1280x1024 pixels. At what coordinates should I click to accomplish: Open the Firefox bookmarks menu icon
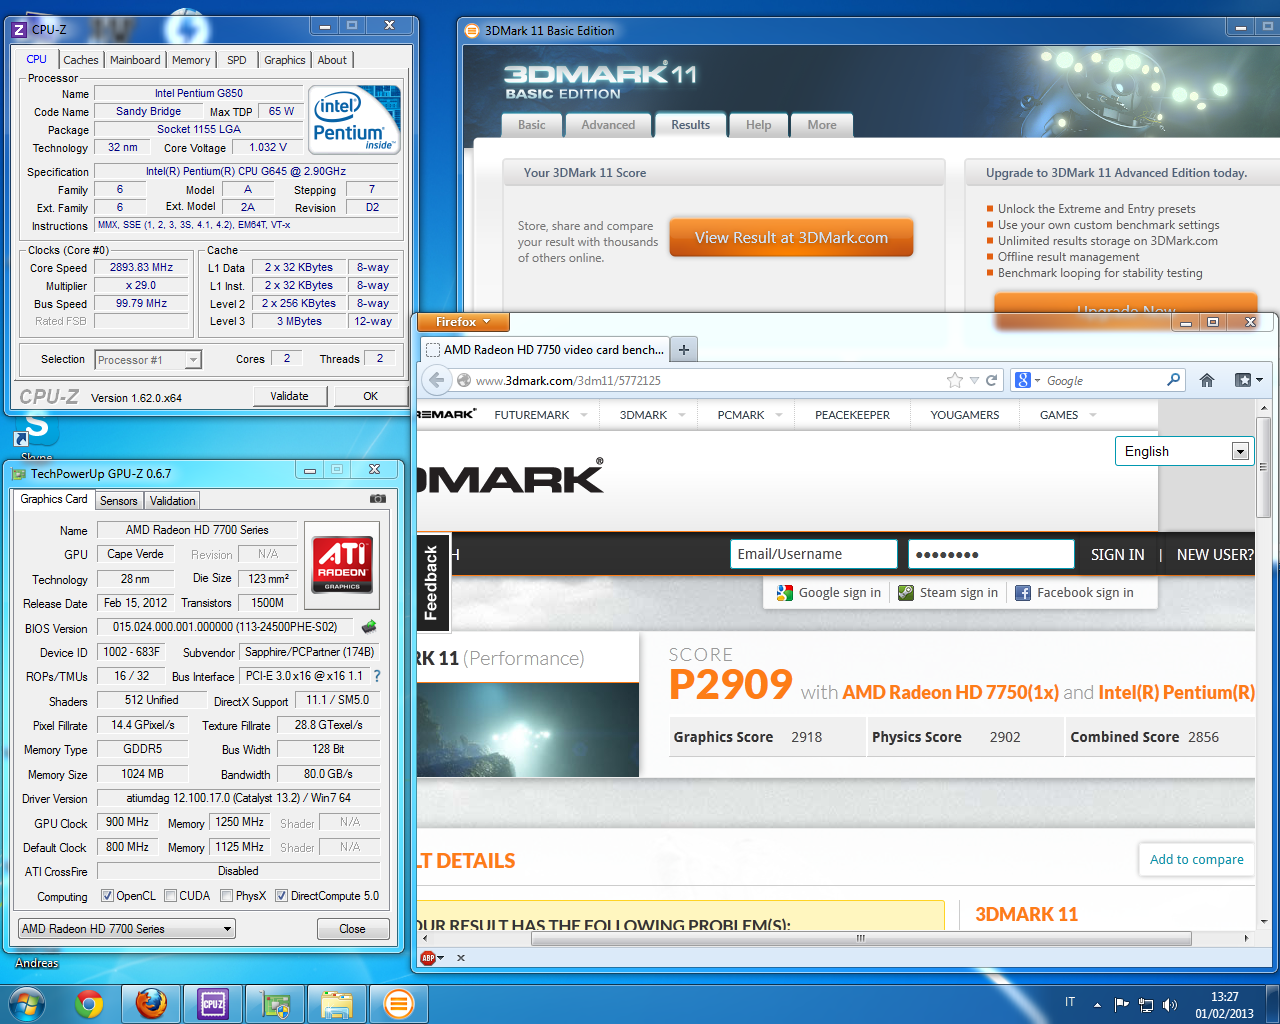[x=1248, y=380]
